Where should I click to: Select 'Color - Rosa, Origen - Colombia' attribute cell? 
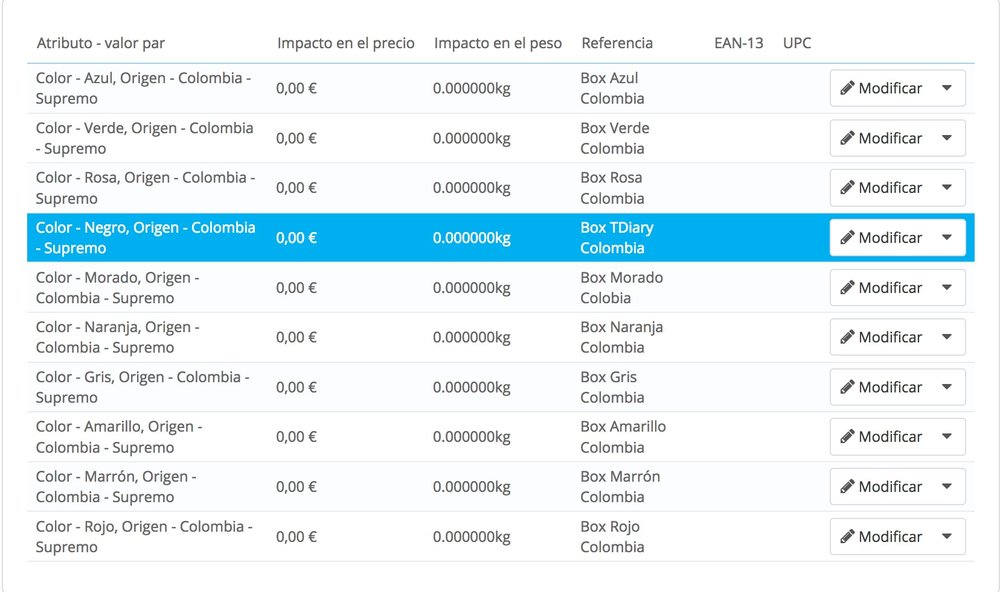tap(145, 188)
